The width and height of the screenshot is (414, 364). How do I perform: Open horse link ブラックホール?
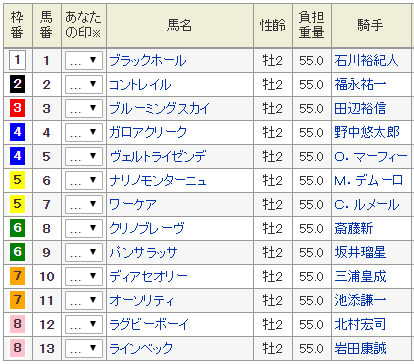pyautogui.click(x=148, y=61)
